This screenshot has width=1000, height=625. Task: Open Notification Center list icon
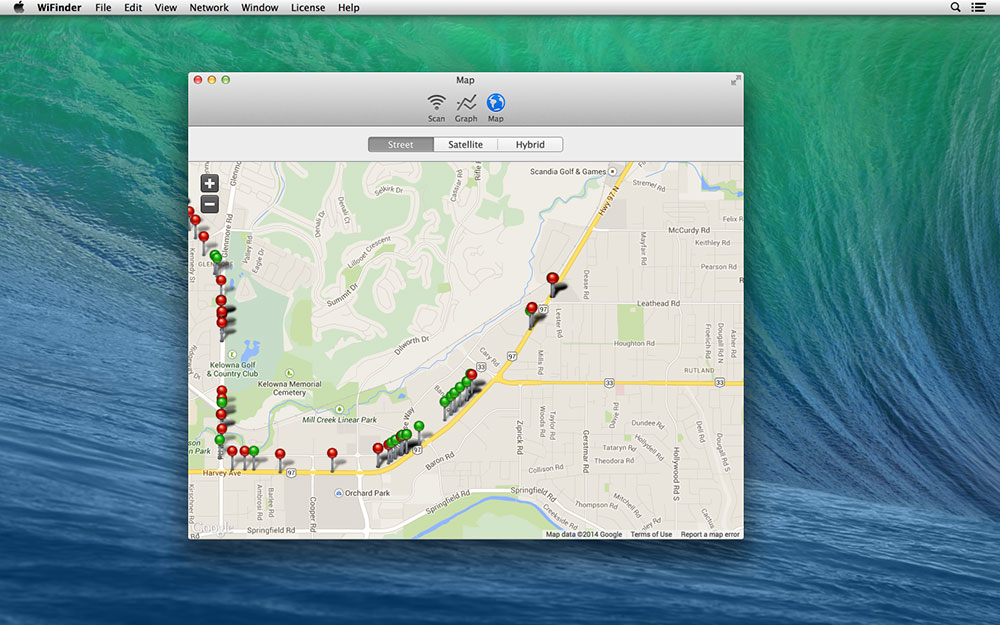(x=978, y=7)
